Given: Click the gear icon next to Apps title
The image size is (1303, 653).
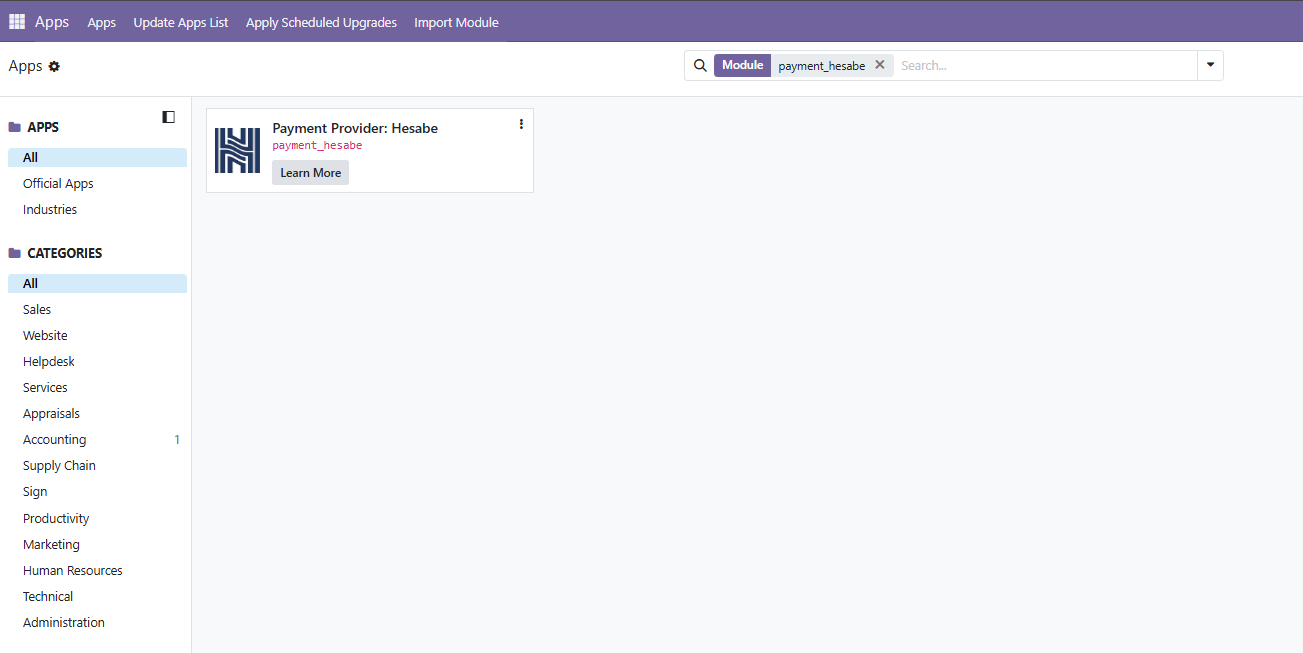Looking at the screenshot, I should [54, 66].
